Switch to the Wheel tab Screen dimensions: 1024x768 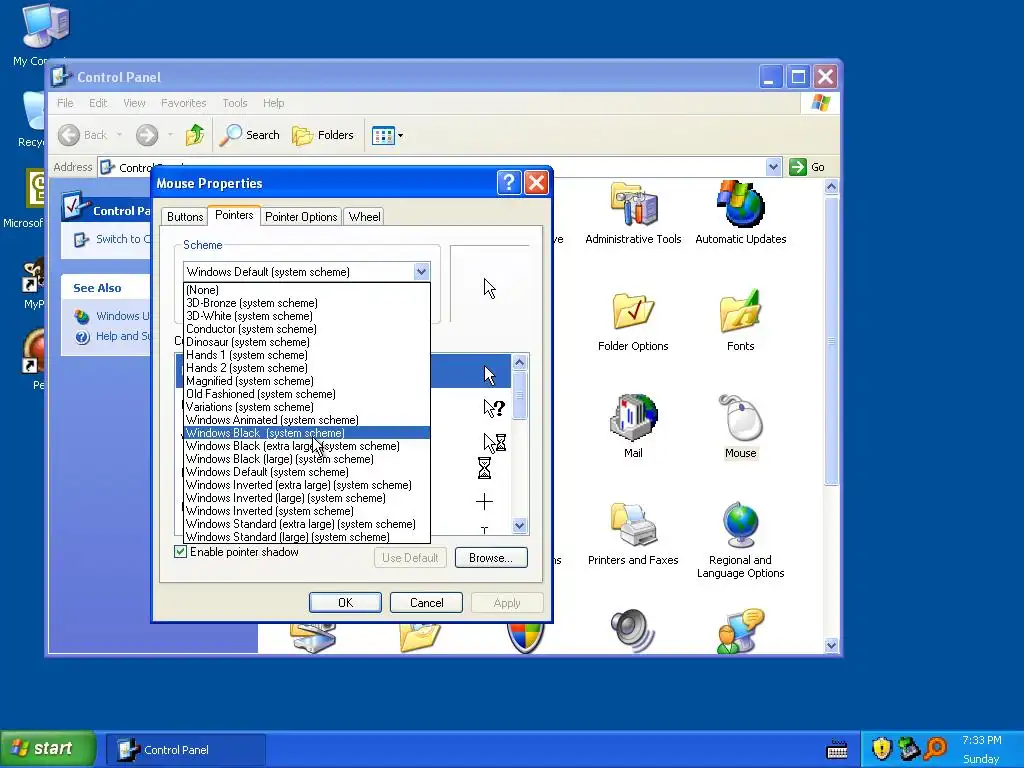pos(364,217)
